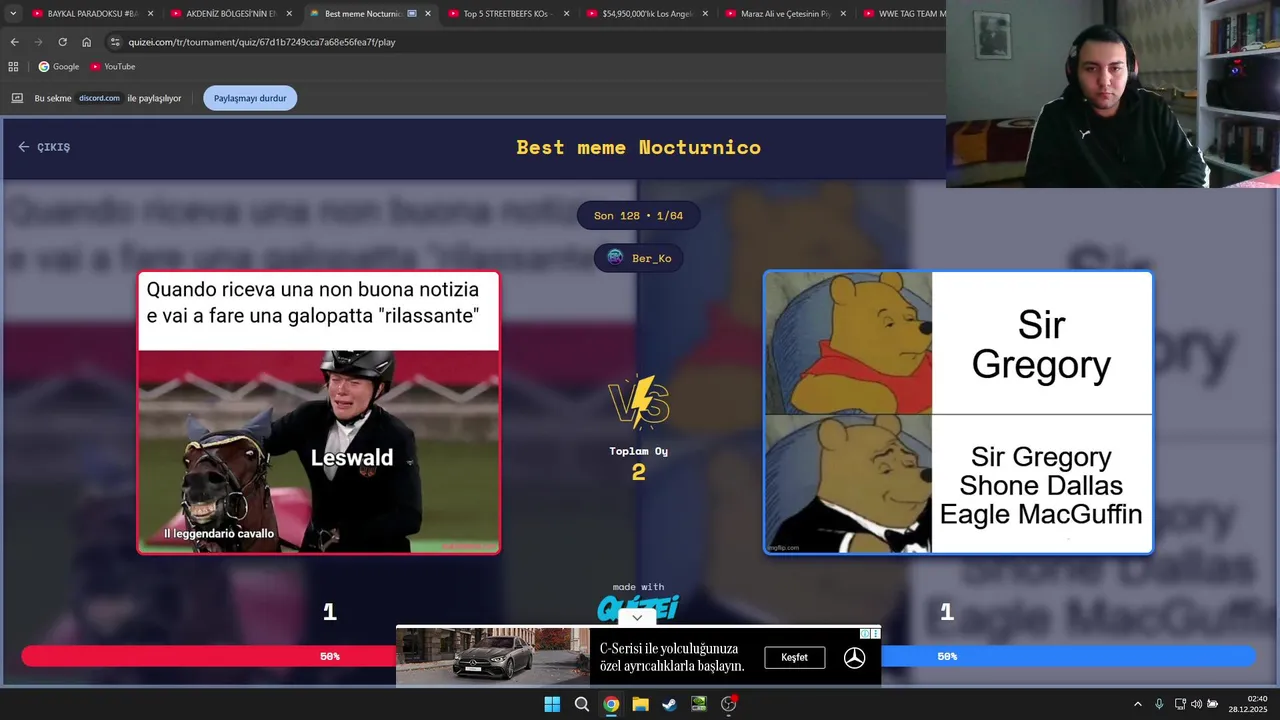Screen dimensions: 1280x720
Task: Click ÇIKIŞ to exit the quiz
Action: point(44,147)
